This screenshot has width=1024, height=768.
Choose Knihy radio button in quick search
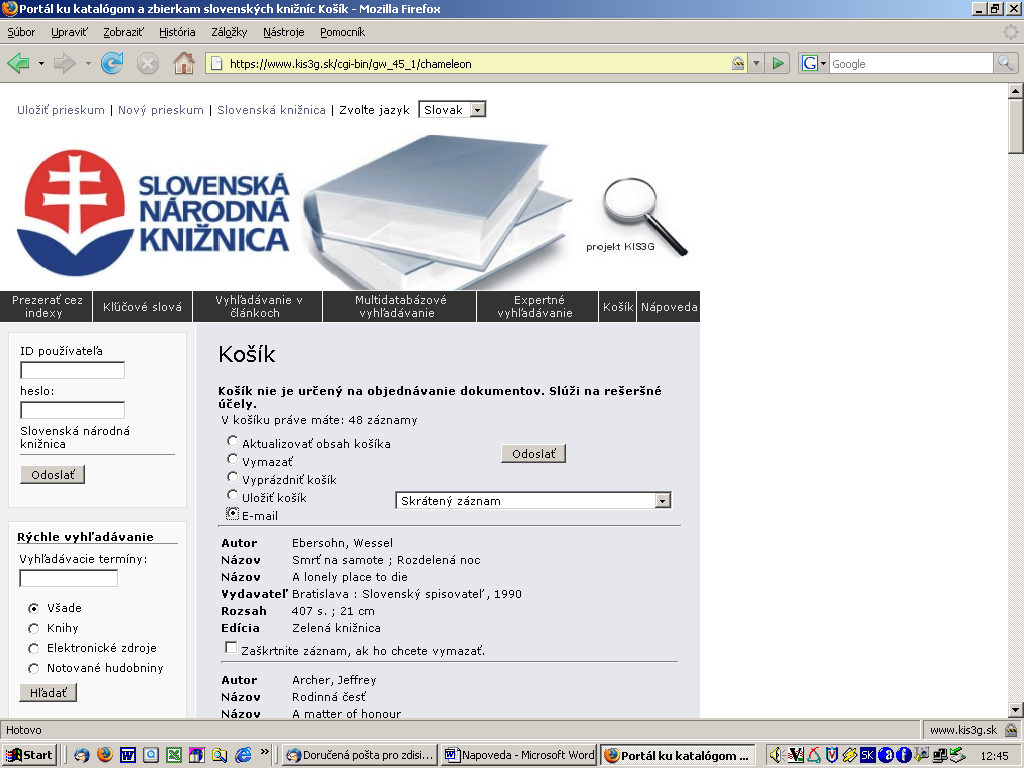point(34,628)
